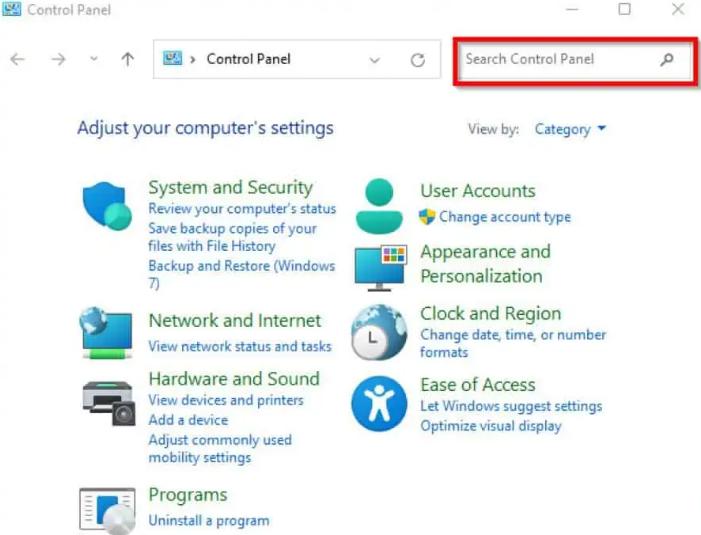The width and height of the screenshot is (701, 535).
Task: Open System and Security category
Action: (x=230, y=187)
